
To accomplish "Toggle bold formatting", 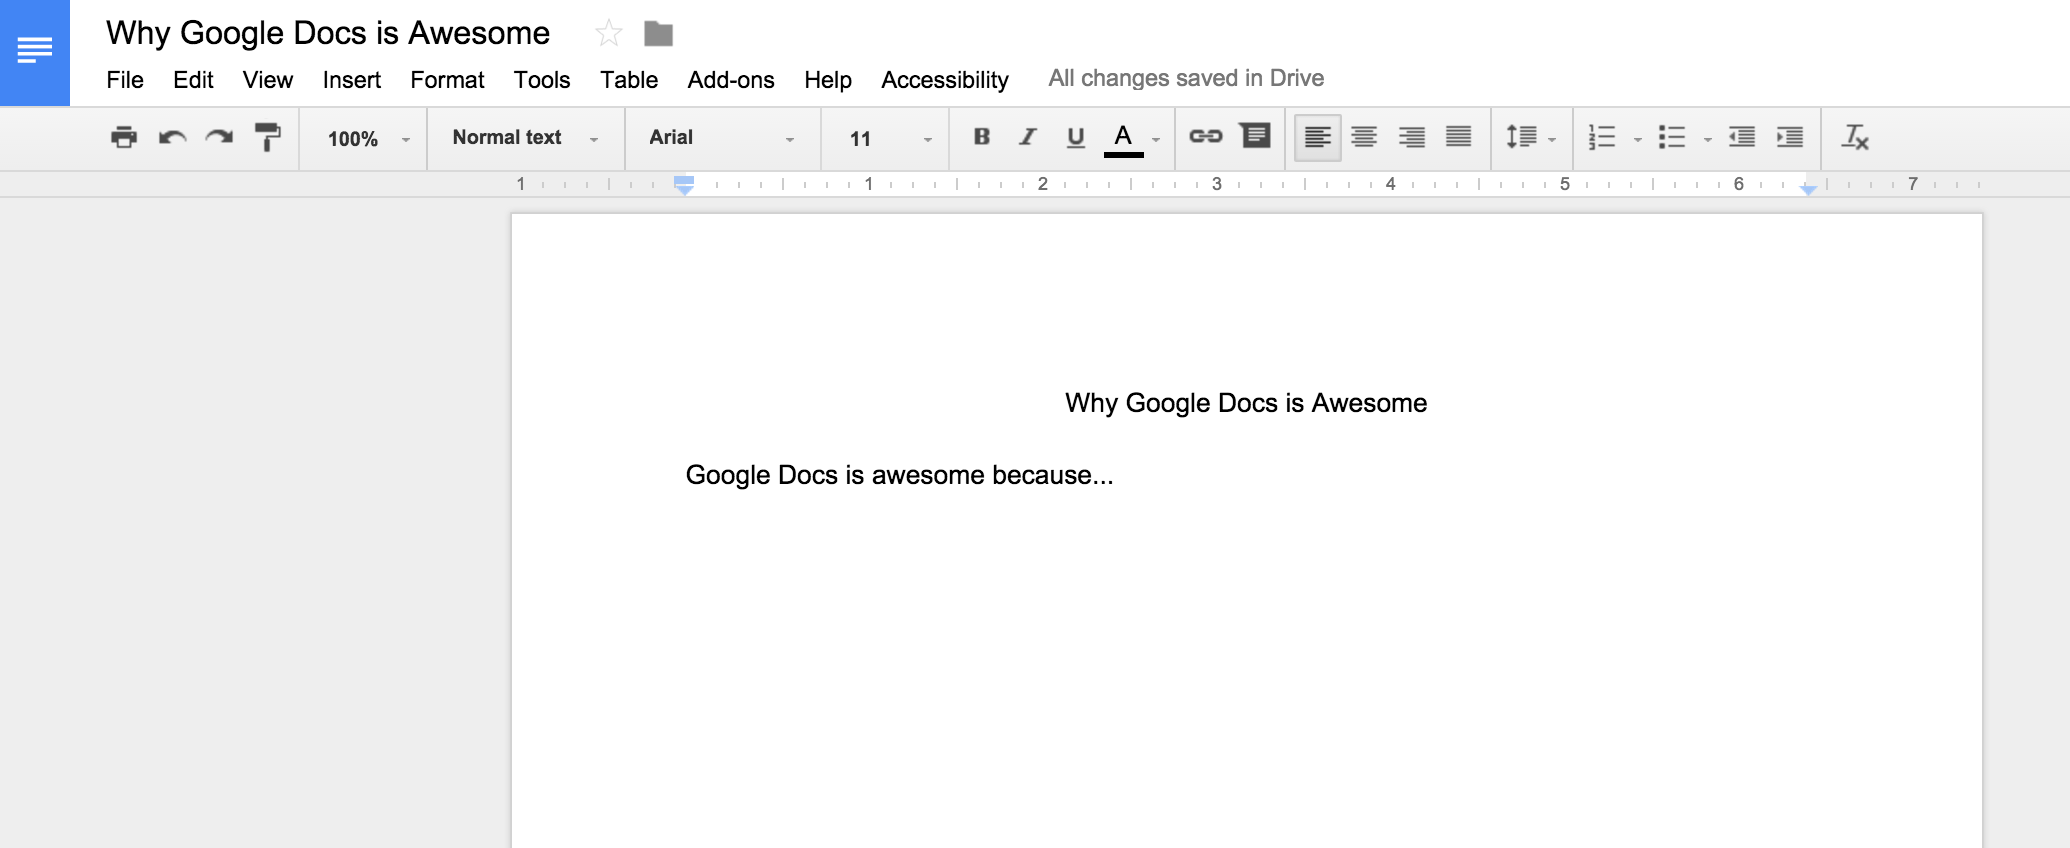I will point(981,137).
